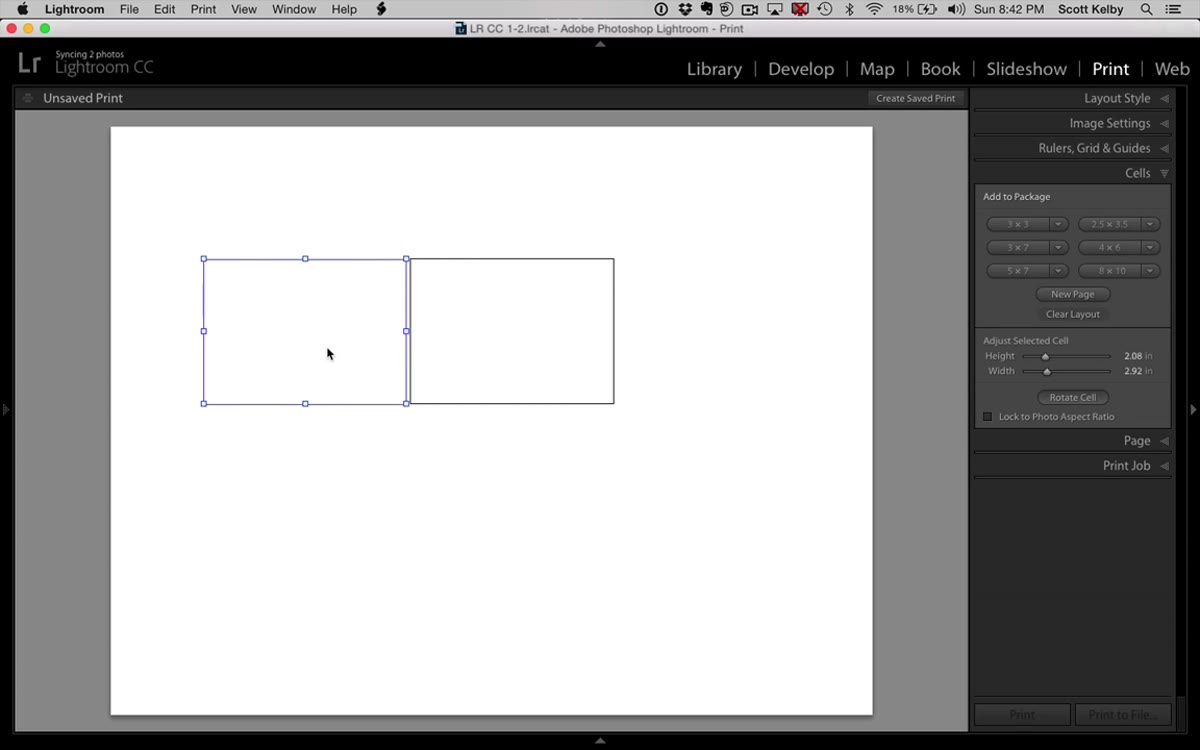The image size is (1200, 750).
Task: Open the Web module
Action: (1172, 69)
